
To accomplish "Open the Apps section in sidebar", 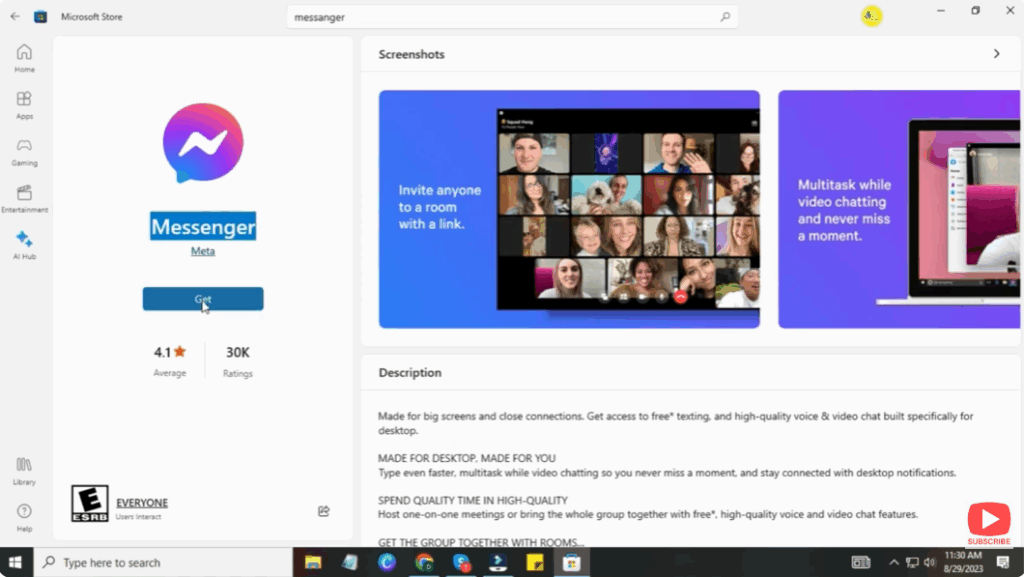I will tap(23, 103).
